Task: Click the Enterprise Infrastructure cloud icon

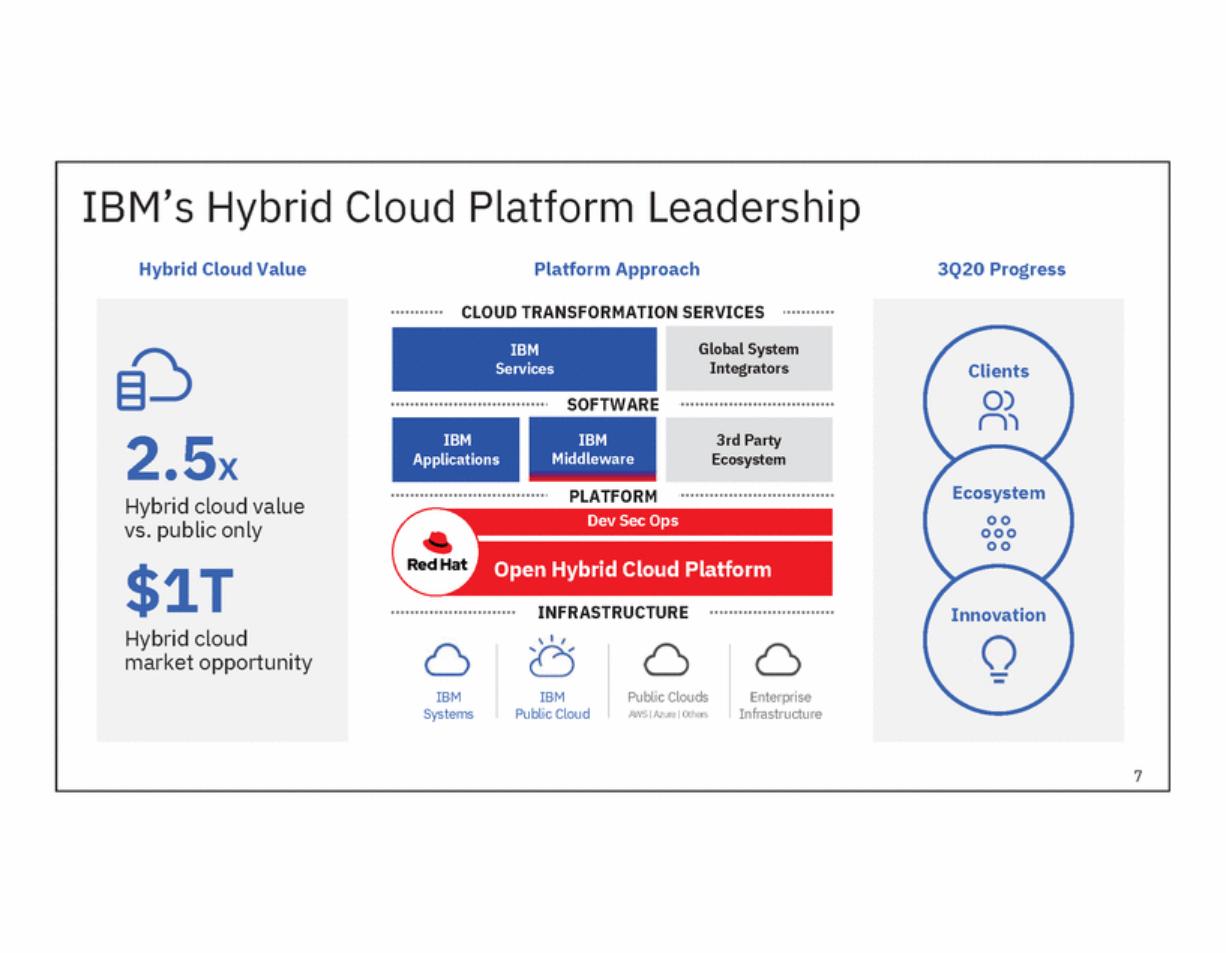Action: tap(778, 660)
